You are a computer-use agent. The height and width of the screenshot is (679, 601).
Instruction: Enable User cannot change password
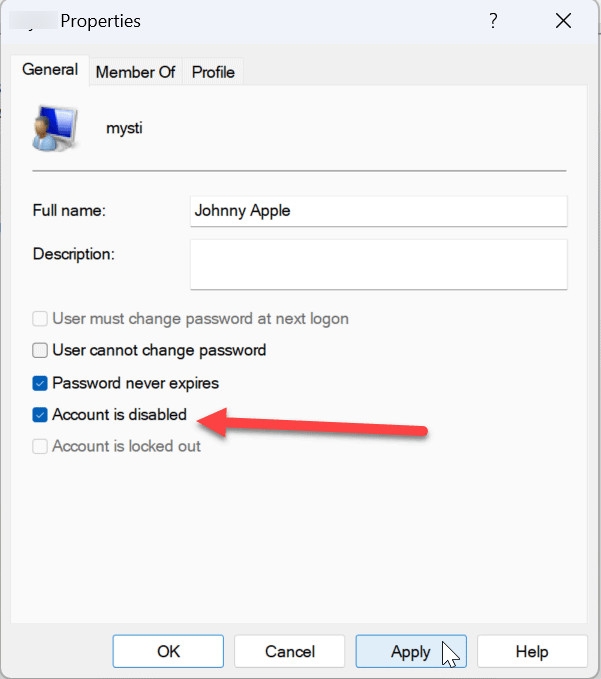[x=40, y=350]
